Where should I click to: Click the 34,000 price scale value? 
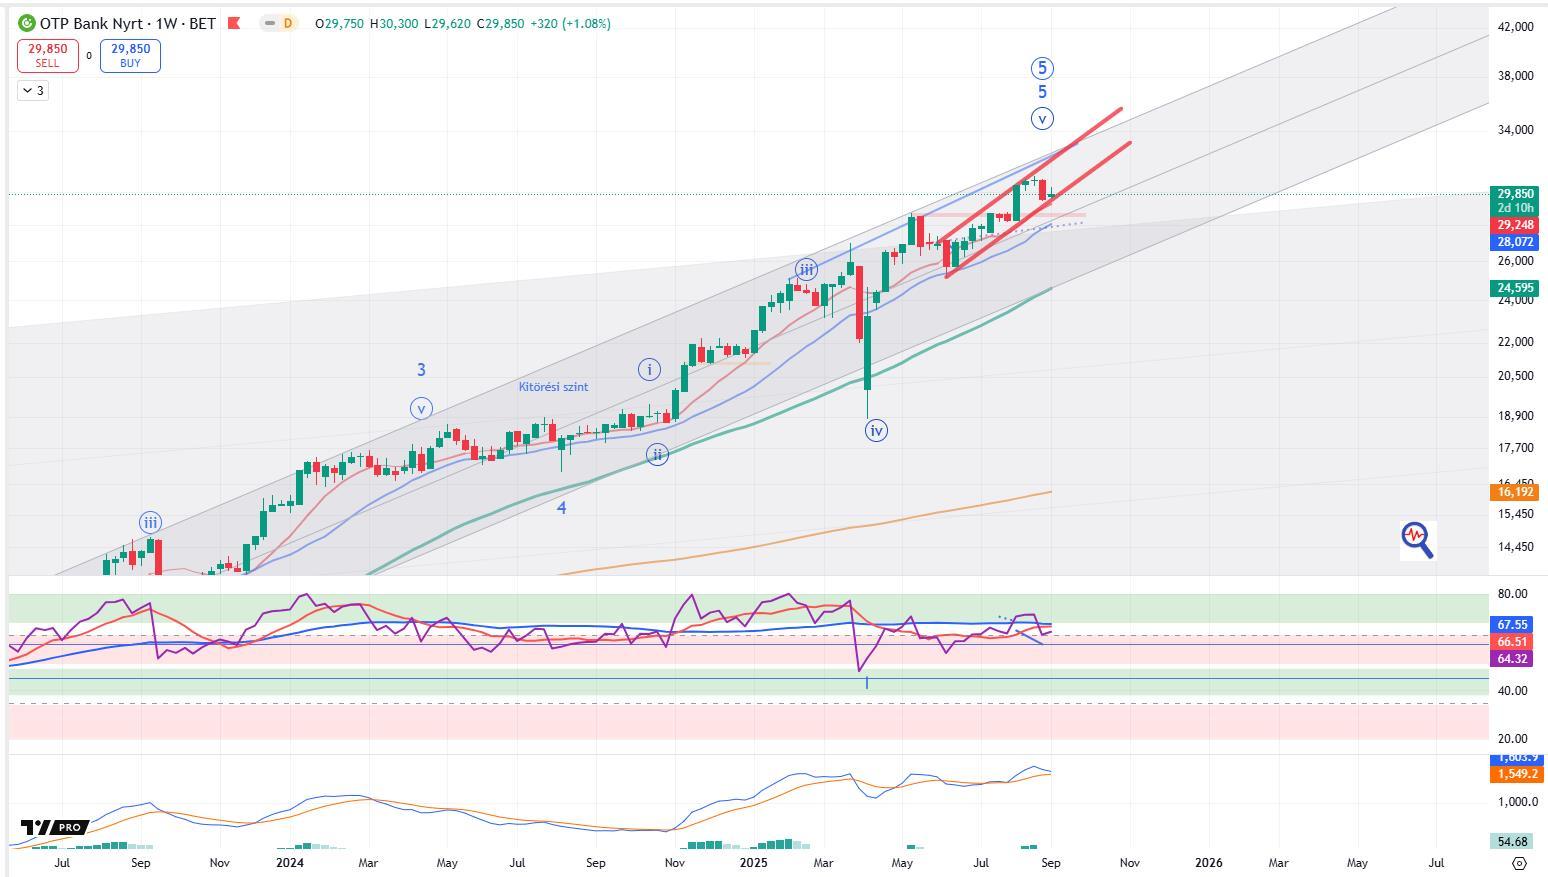point(1516,130)
